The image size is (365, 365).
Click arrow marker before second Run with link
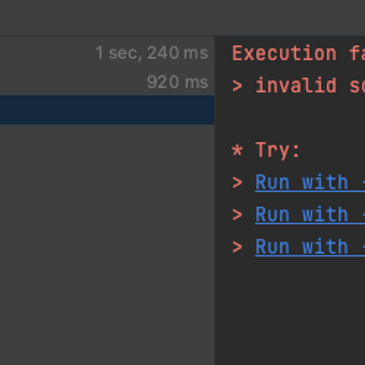(x=237, y=215)
